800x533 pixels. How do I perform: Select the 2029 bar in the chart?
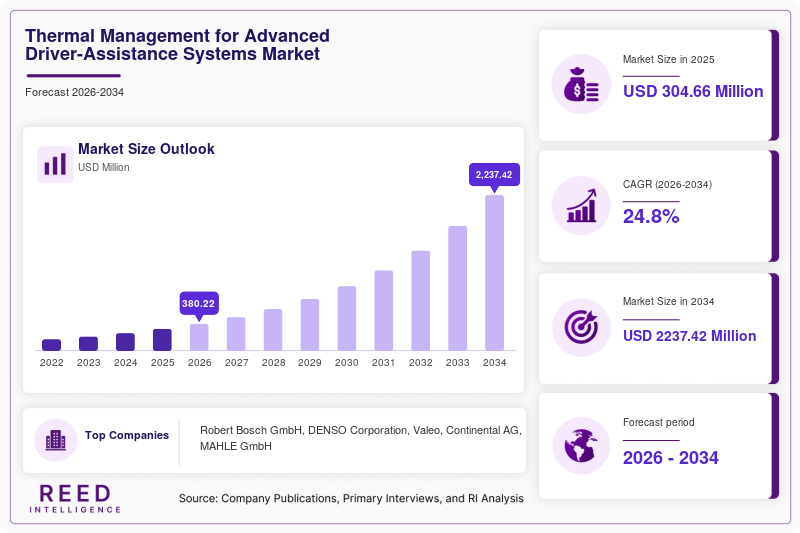310,325
